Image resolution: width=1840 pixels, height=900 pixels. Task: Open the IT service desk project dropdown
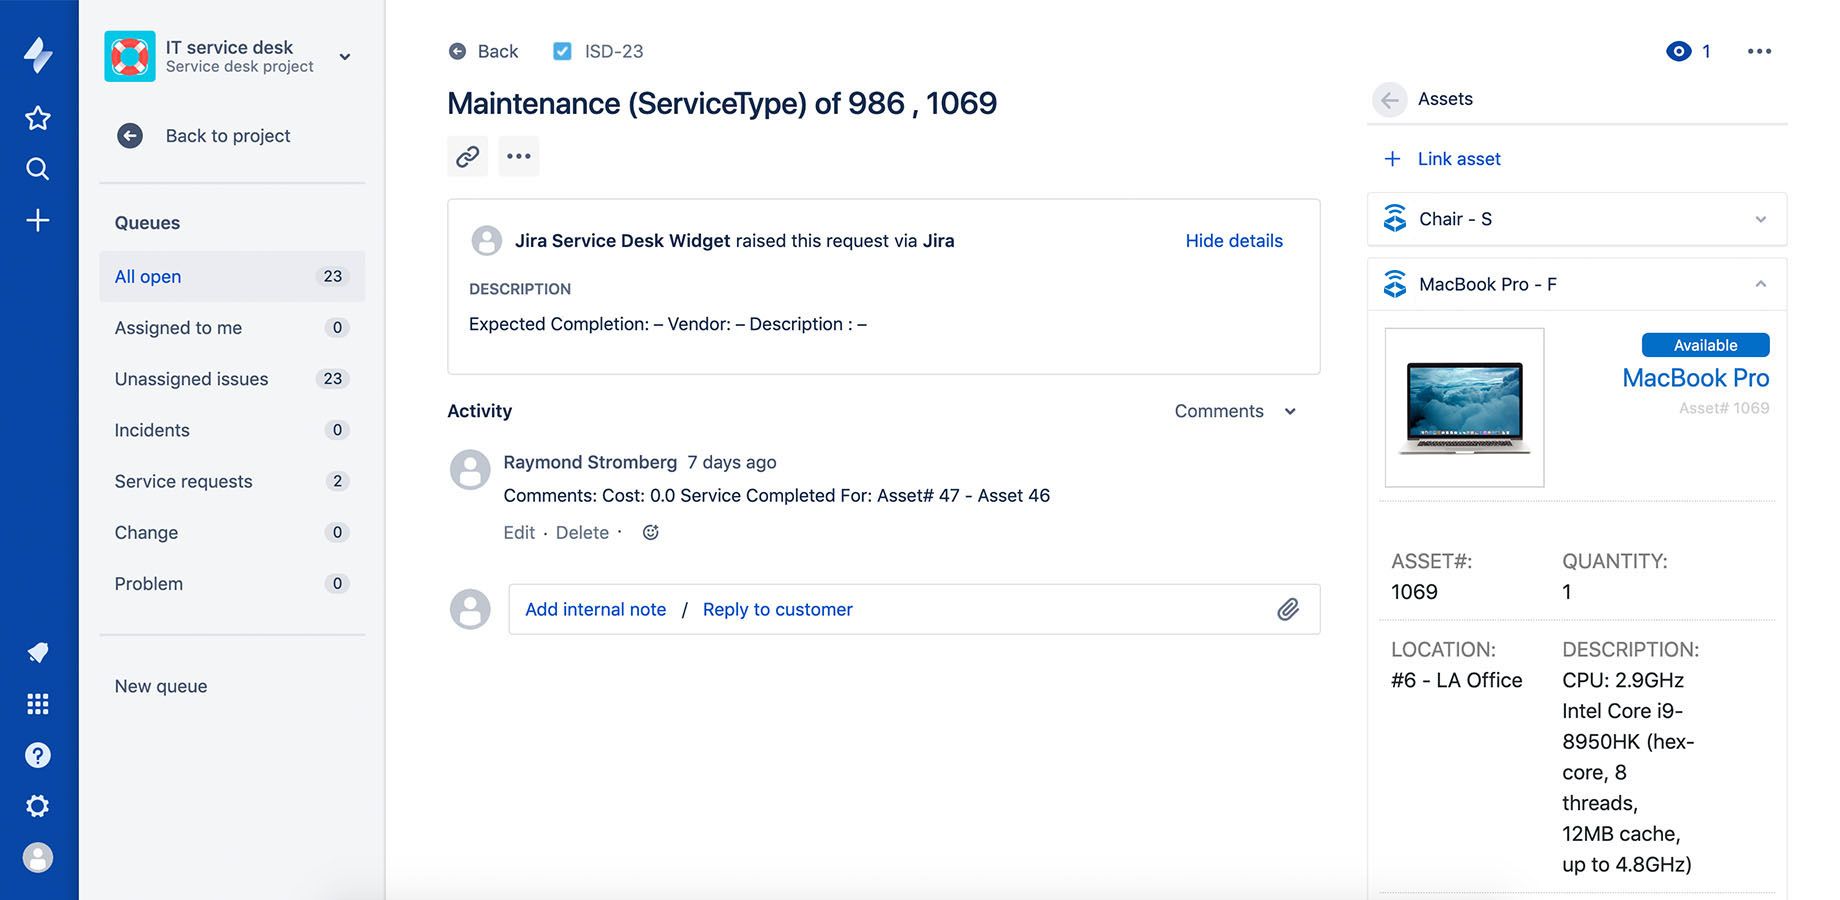(x=345, y=57)
